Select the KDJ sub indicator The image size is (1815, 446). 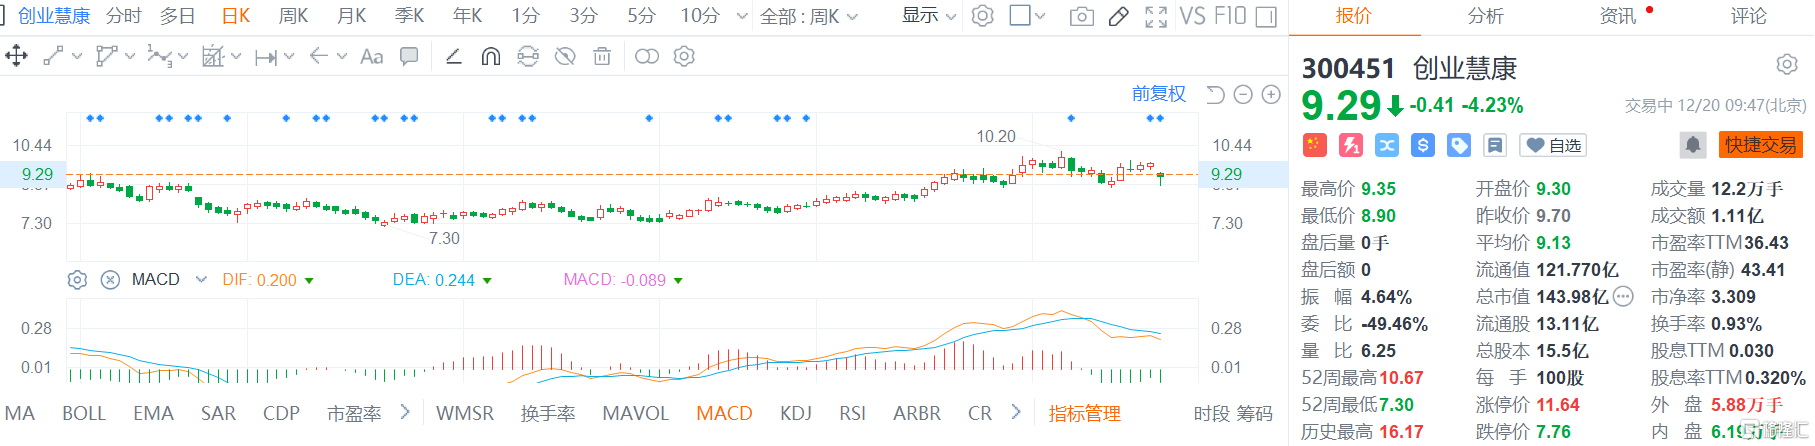(796, 413)
